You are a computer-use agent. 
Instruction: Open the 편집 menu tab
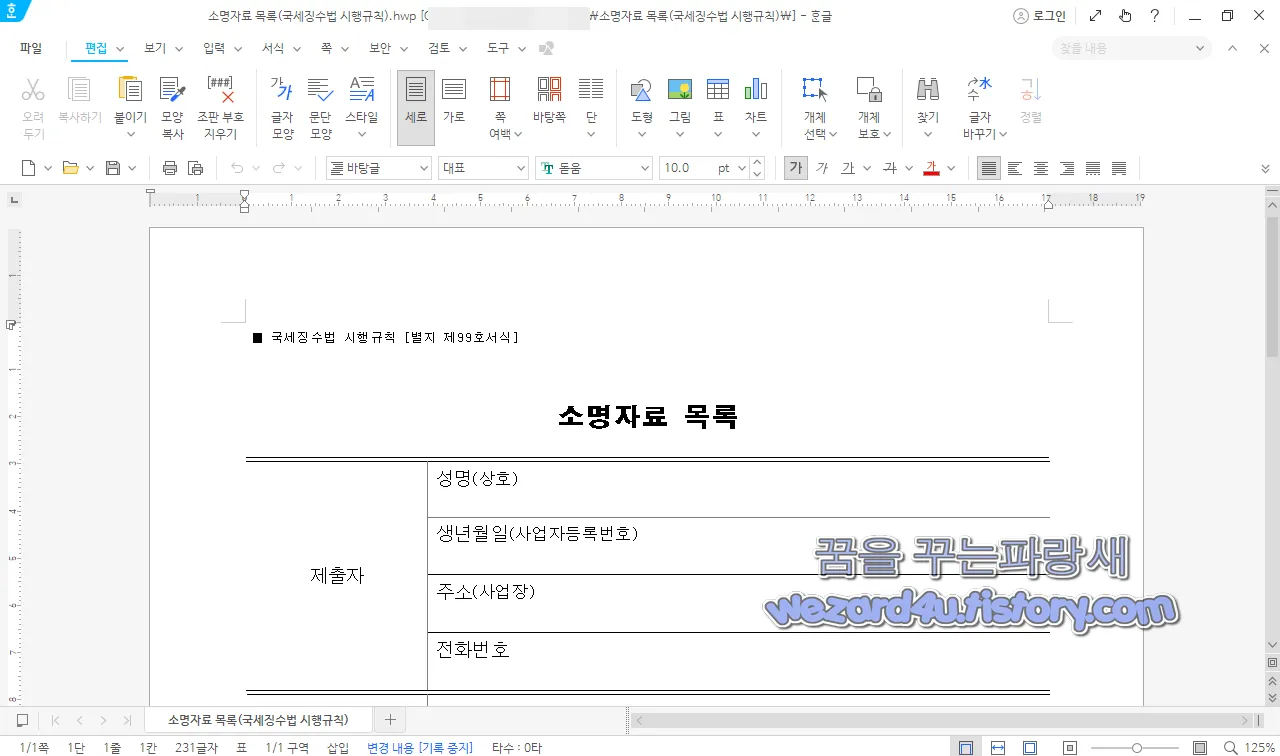97,48
